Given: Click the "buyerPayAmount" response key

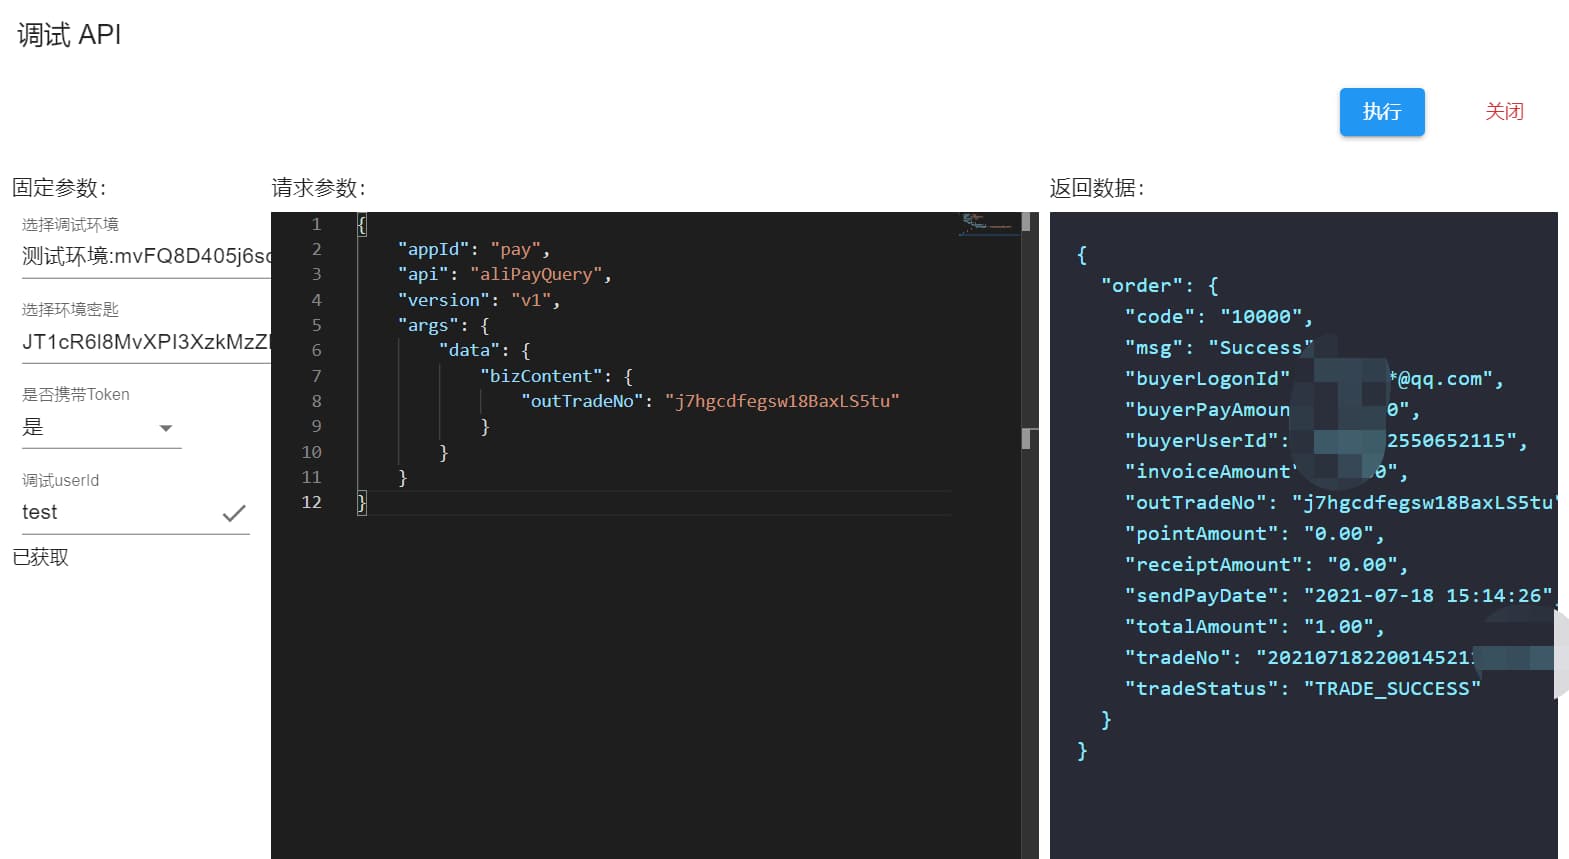Looking at the screenshot, I should [x=1207, y=410].
